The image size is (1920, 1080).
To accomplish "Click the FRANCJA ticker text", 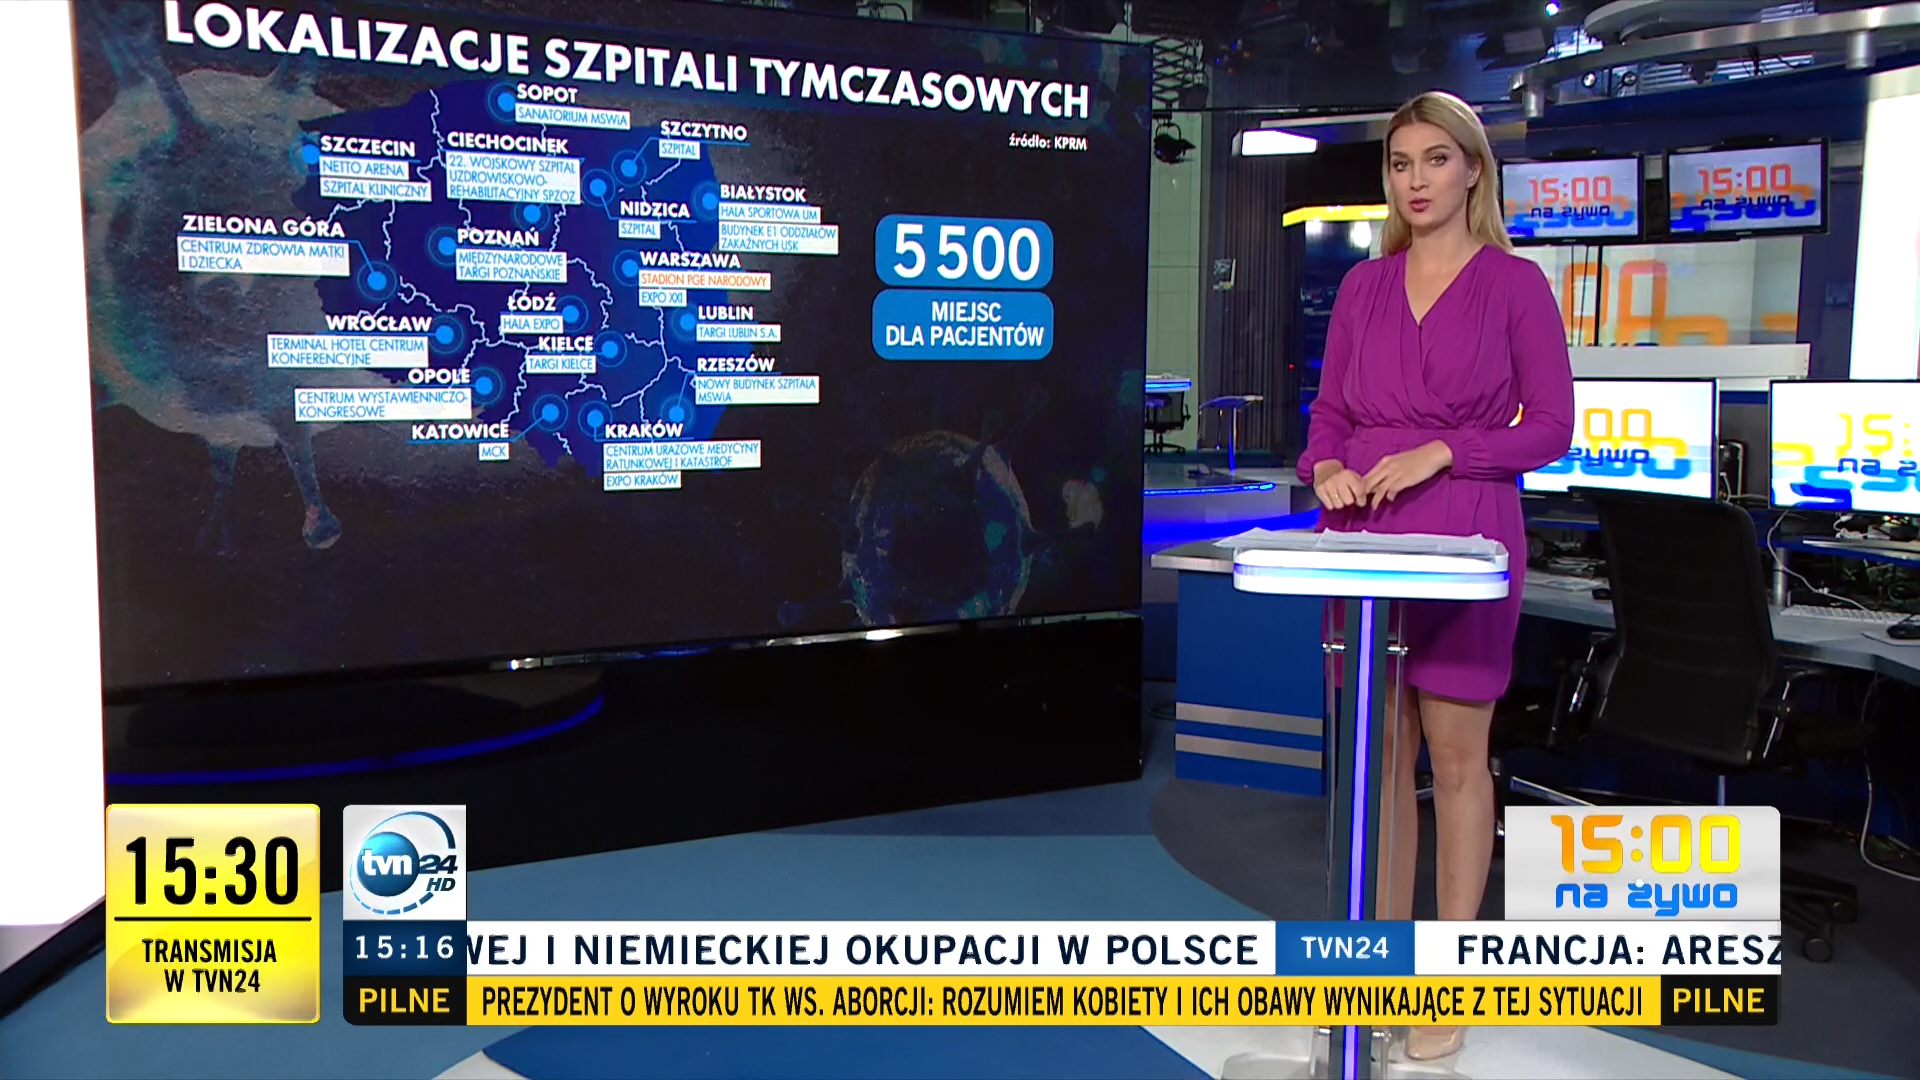I will (x=1617, y=950).
